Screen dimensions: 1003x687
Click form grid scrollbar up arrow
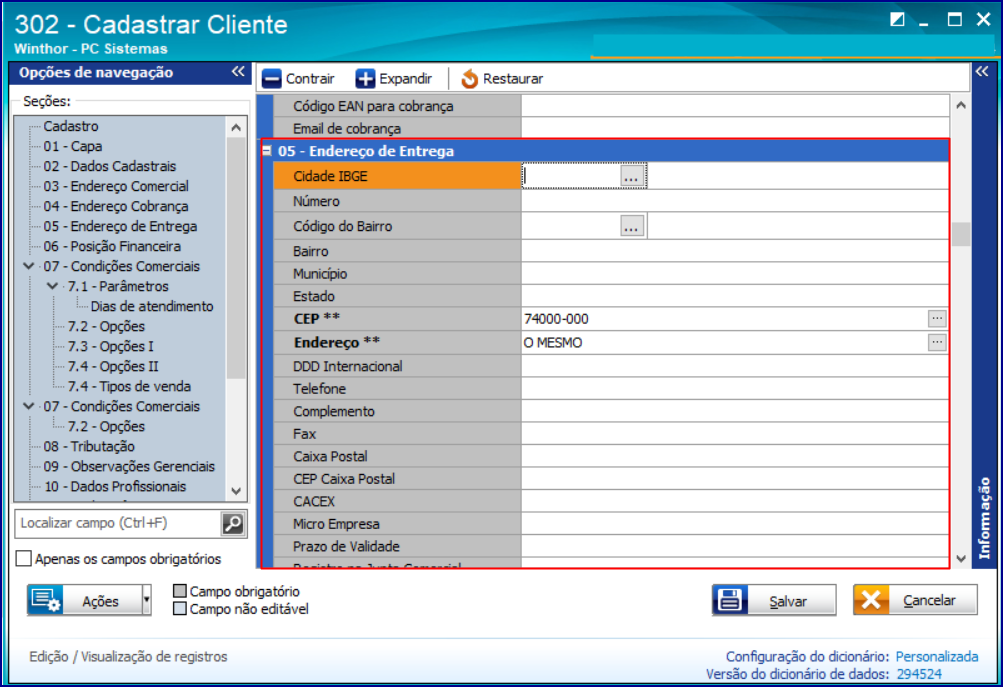[961, 104]
